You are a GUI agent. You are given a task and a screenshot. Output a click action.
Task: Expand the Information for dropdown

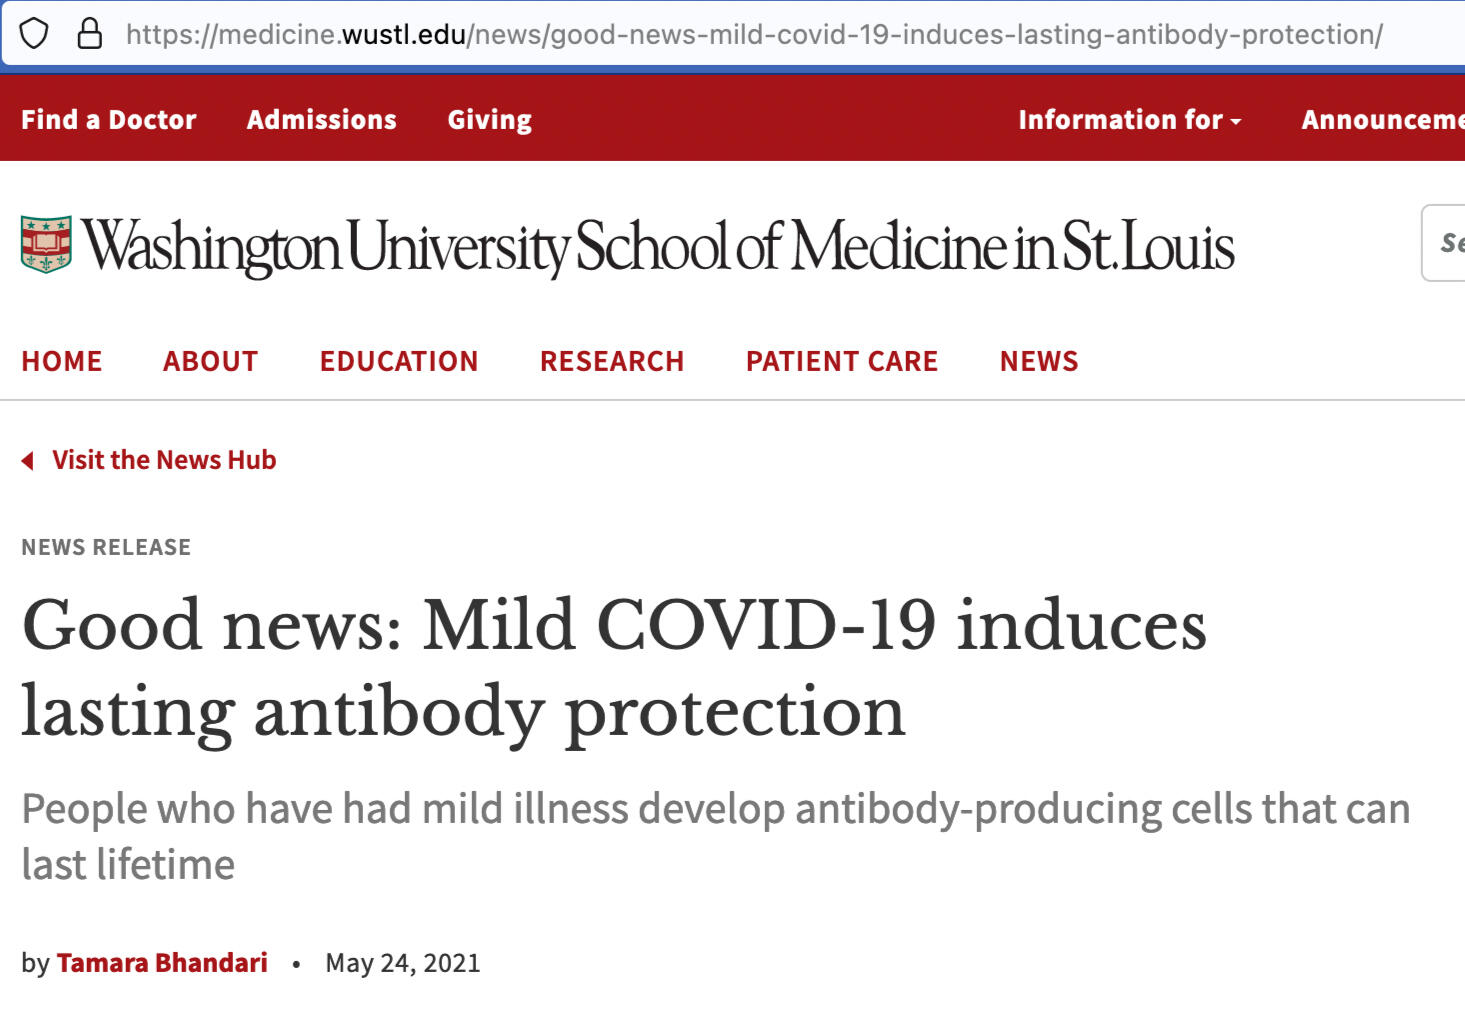coord(1129,120)
